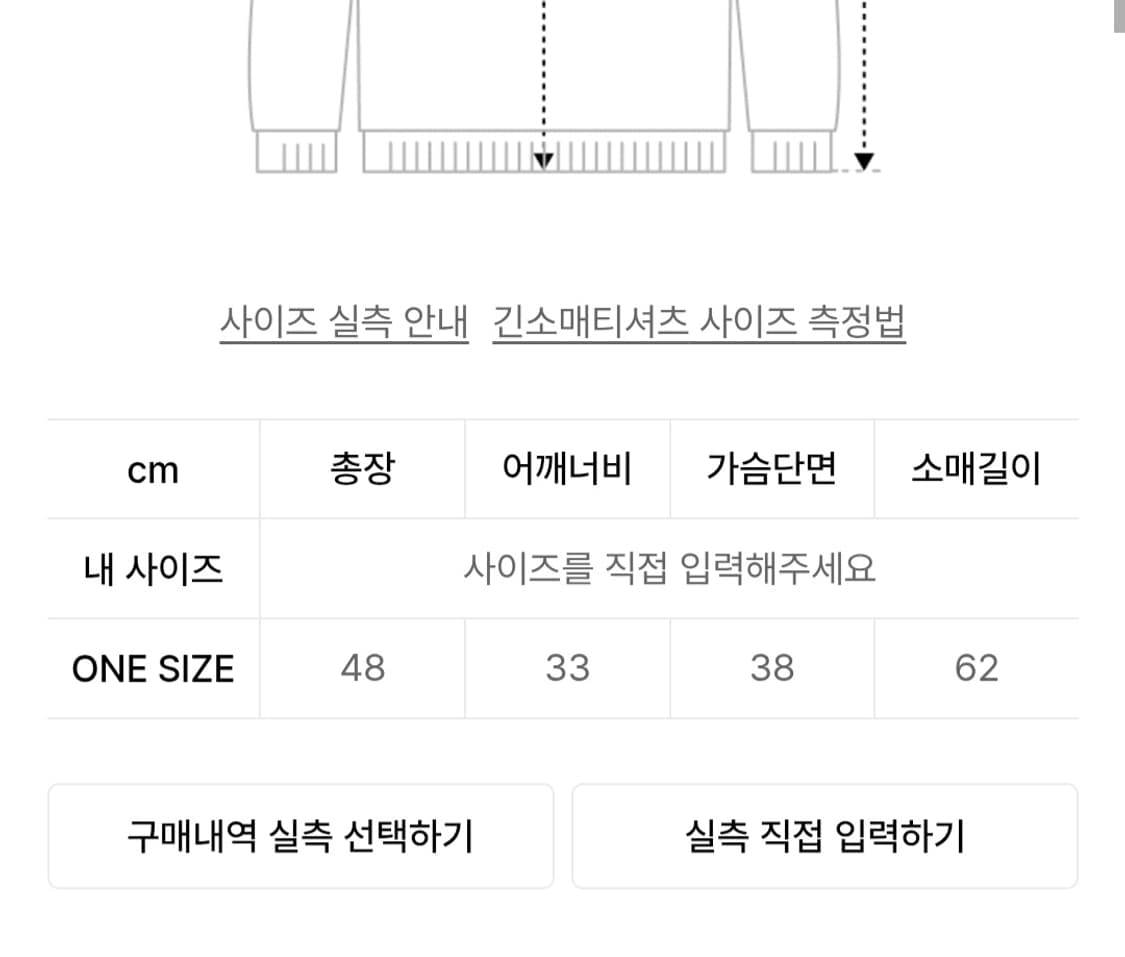Select the 총장 value 48
Viewport: 1125px width, 957px height.
coord(362,668)
